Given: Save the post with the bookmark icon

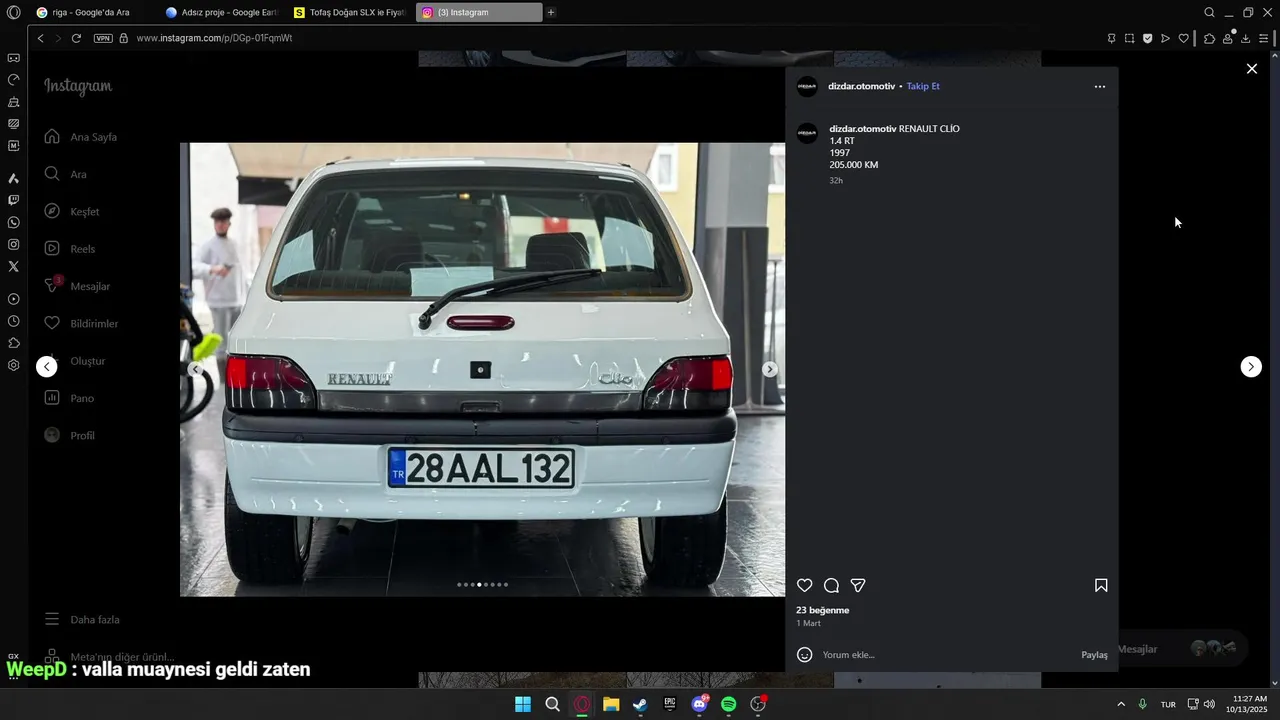Looking at the screenshot, I should 1101,586.
